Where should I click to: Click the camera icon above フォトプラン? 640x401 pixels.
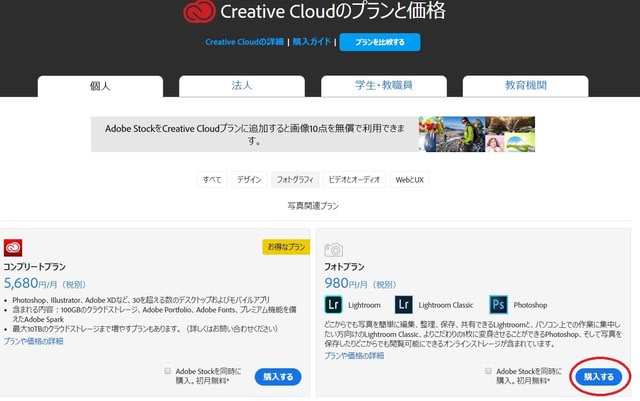(x=334, y=248)
